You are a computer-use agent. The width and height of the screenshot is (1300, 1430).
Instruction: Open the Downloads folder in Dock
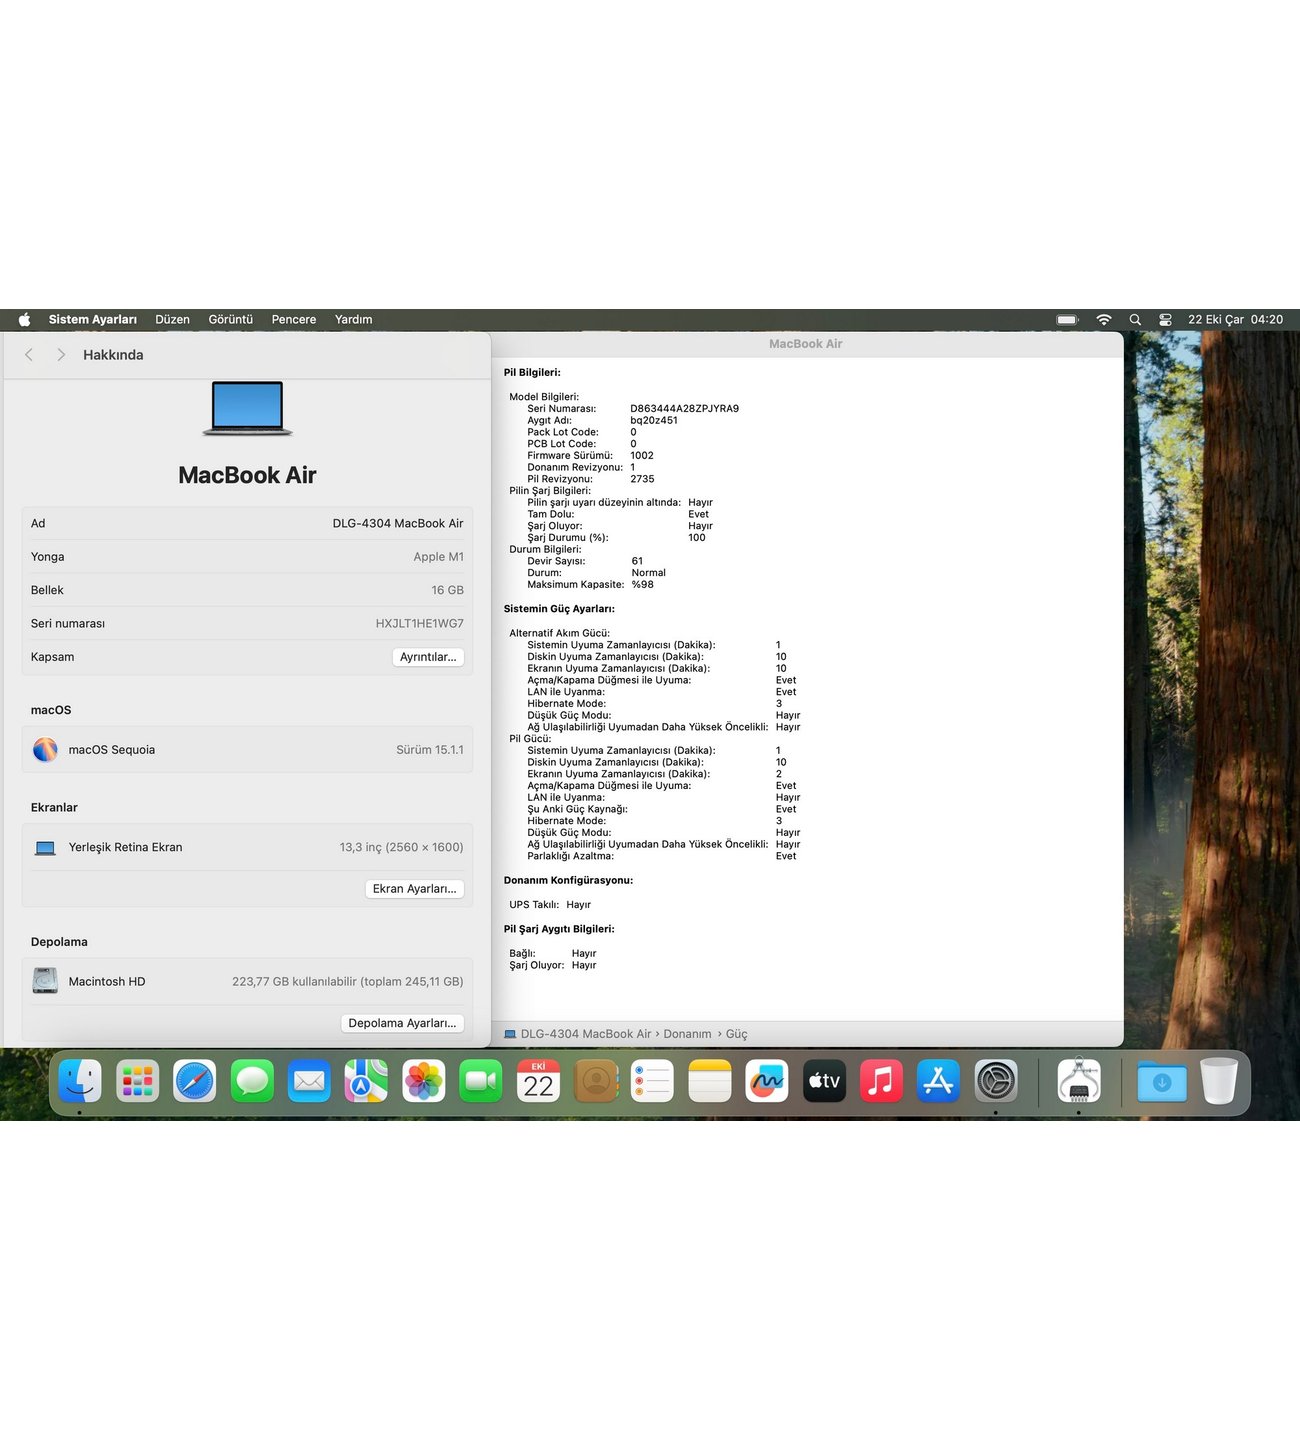pyautogui.click(x=1162, y=1081)
